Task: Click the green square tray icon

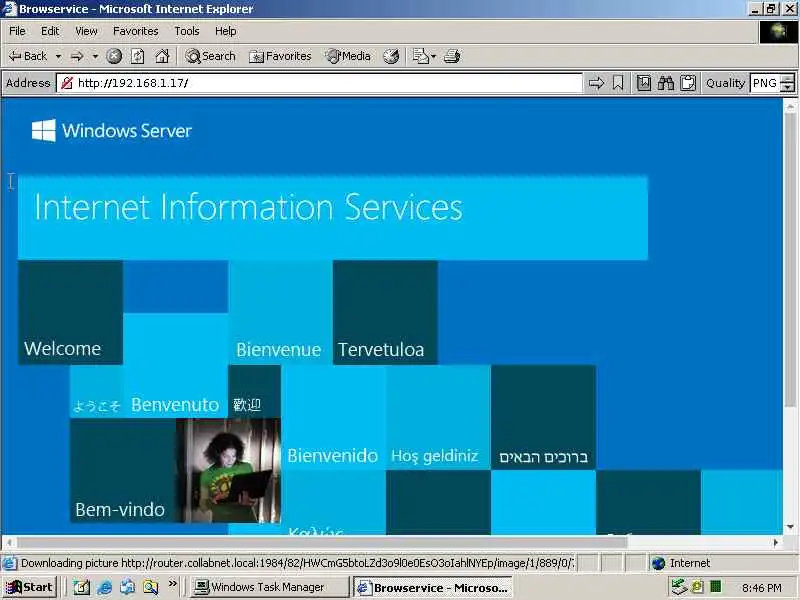Action: click(715, 587)
